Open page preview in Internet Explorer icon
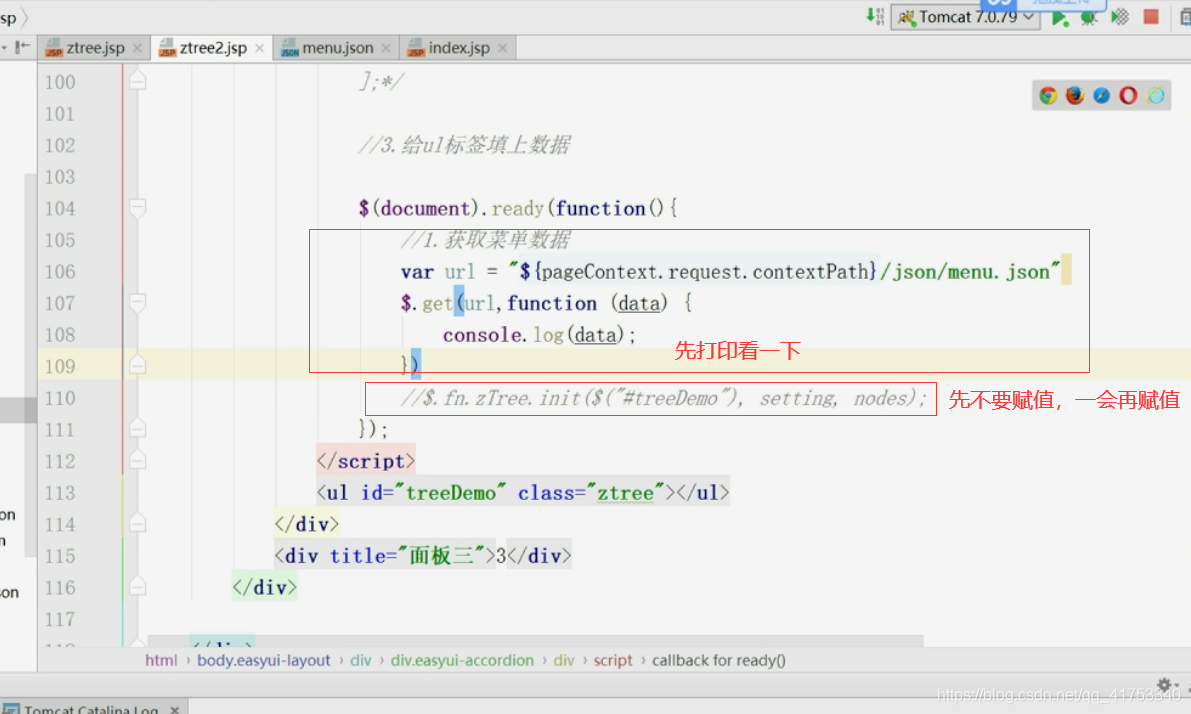The width and height of the screenshot is (1191, 714). [1156, 95]
